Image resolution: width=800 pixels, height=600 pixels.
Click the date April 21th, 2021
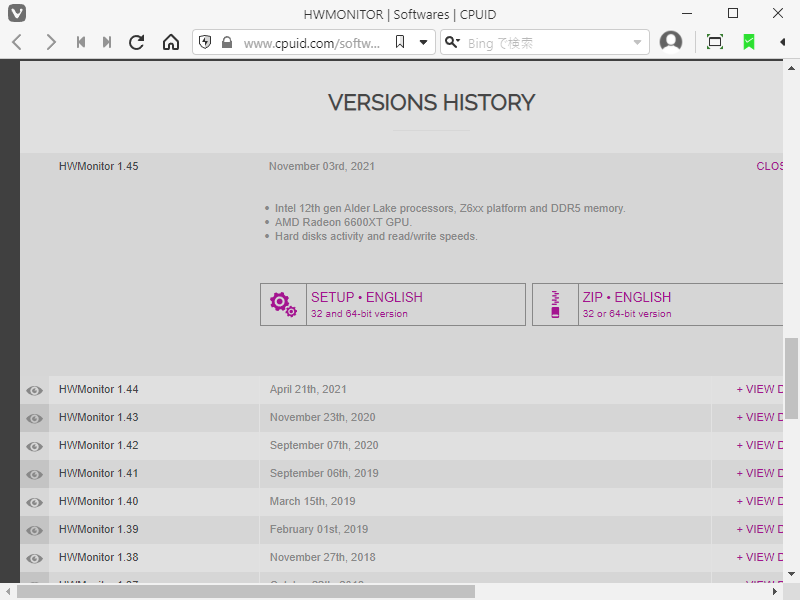[x=308, y=389]
